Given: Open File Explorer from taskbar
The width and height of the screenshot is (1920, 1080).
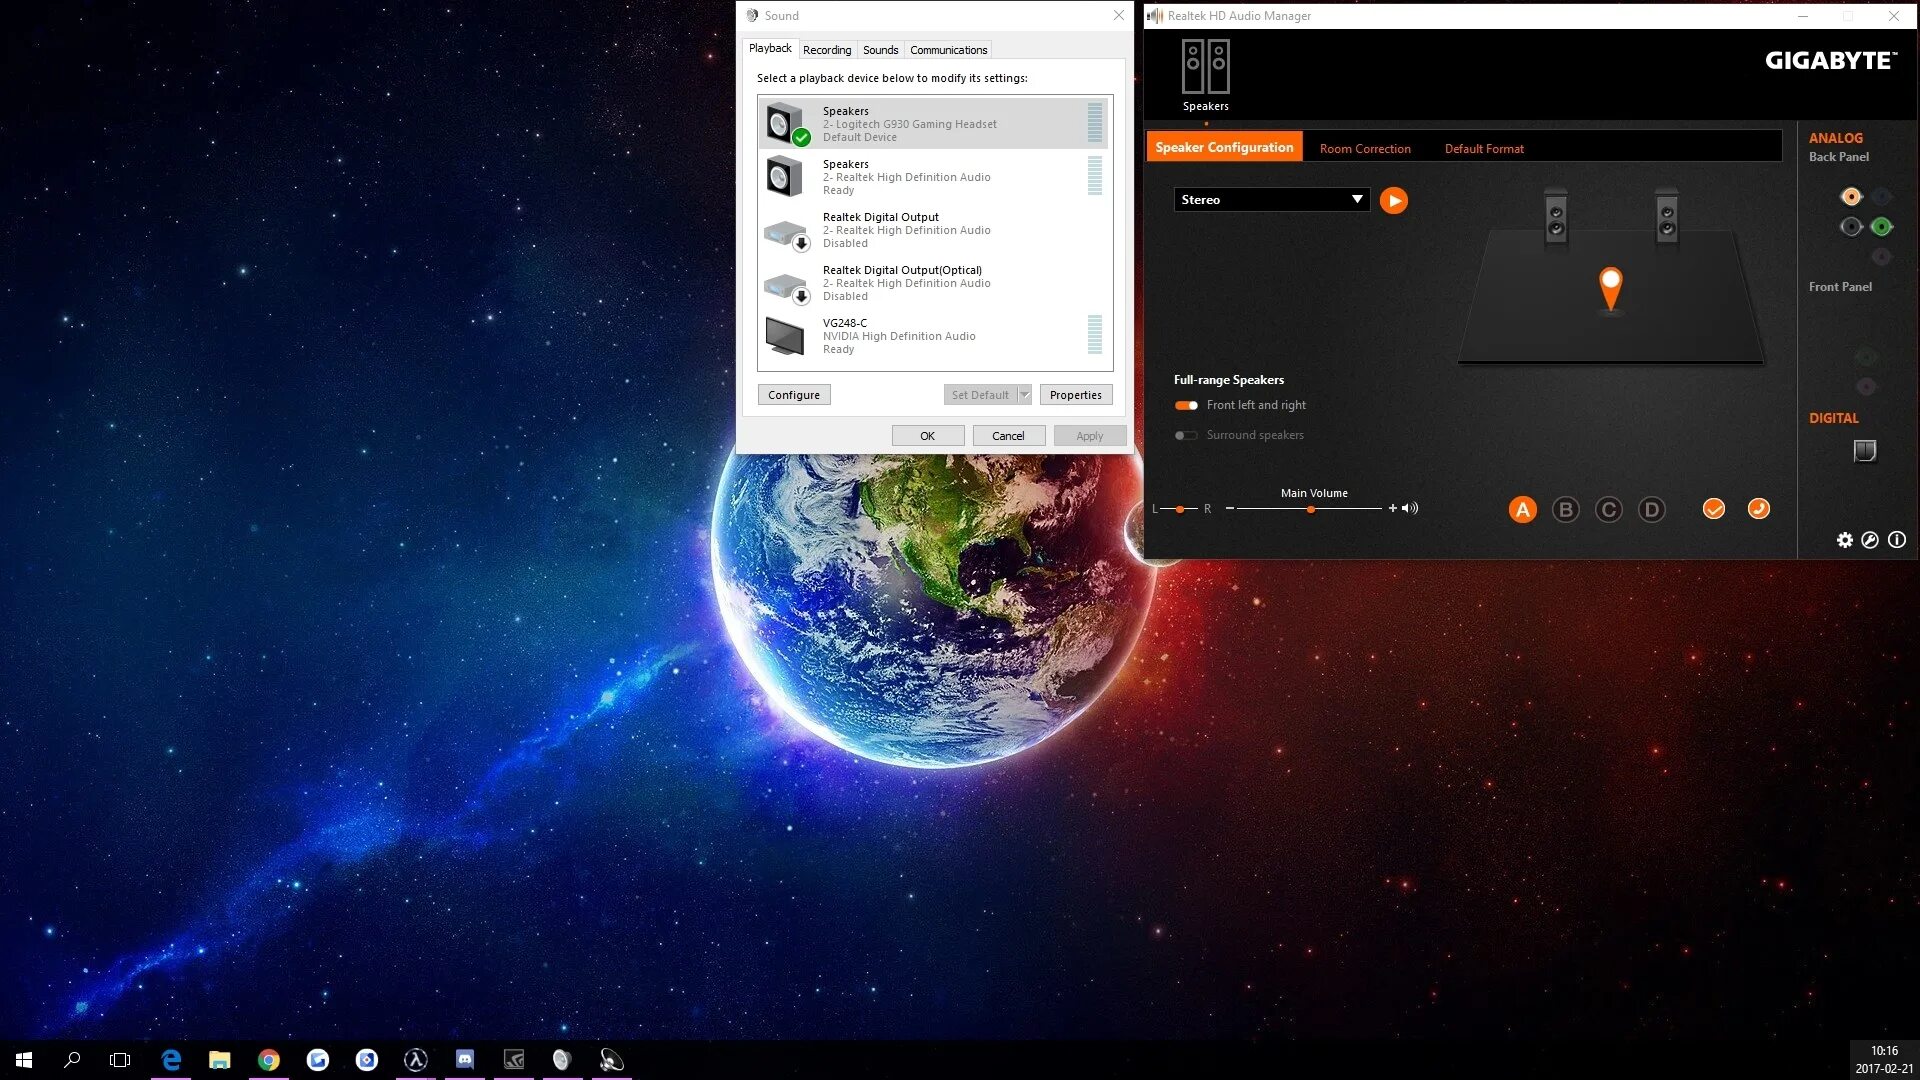Looking at the screenshot, I should [x=219, y=1060].
